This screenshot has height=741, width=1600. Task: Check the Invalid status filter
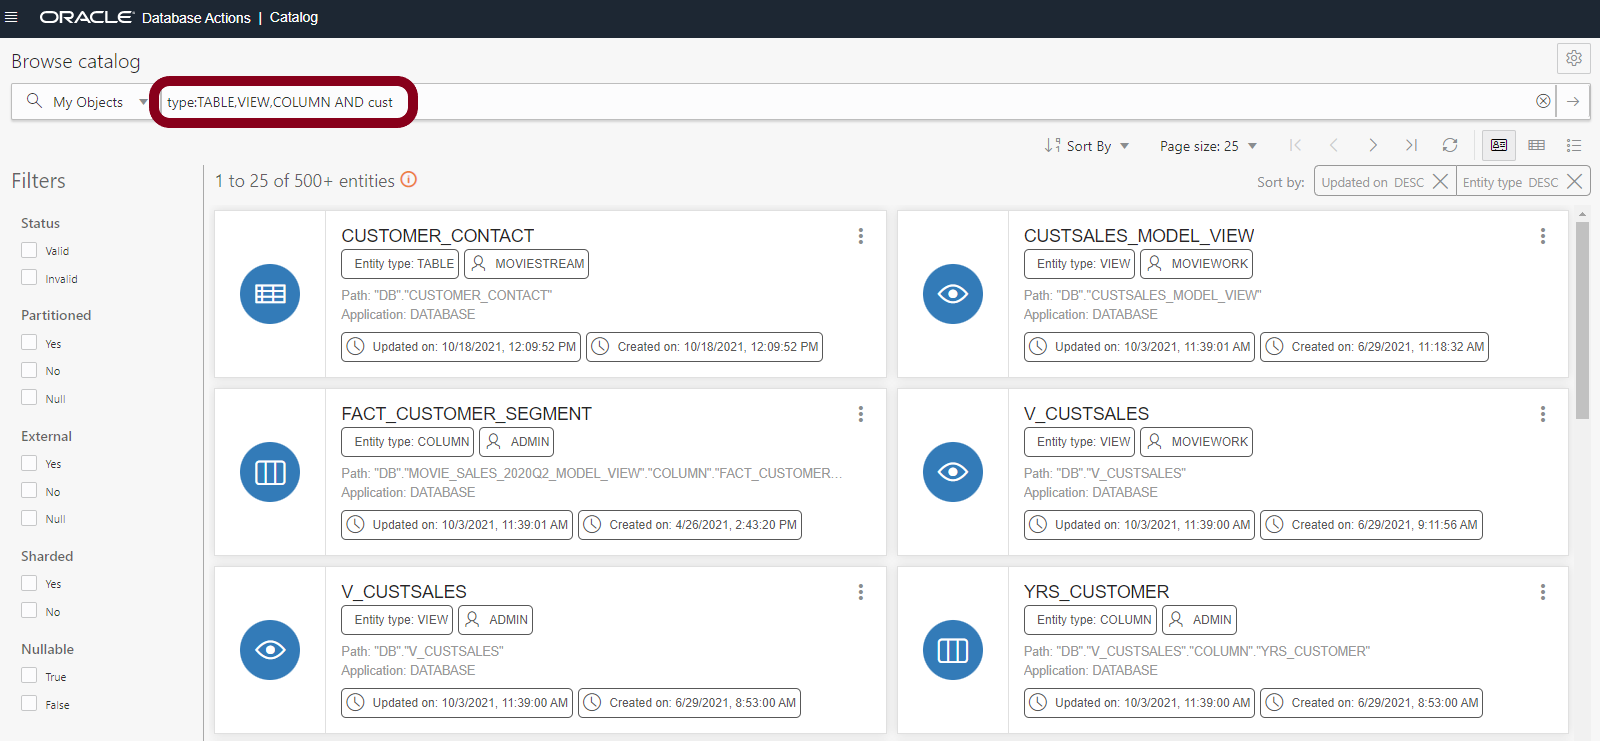point(29,277)
